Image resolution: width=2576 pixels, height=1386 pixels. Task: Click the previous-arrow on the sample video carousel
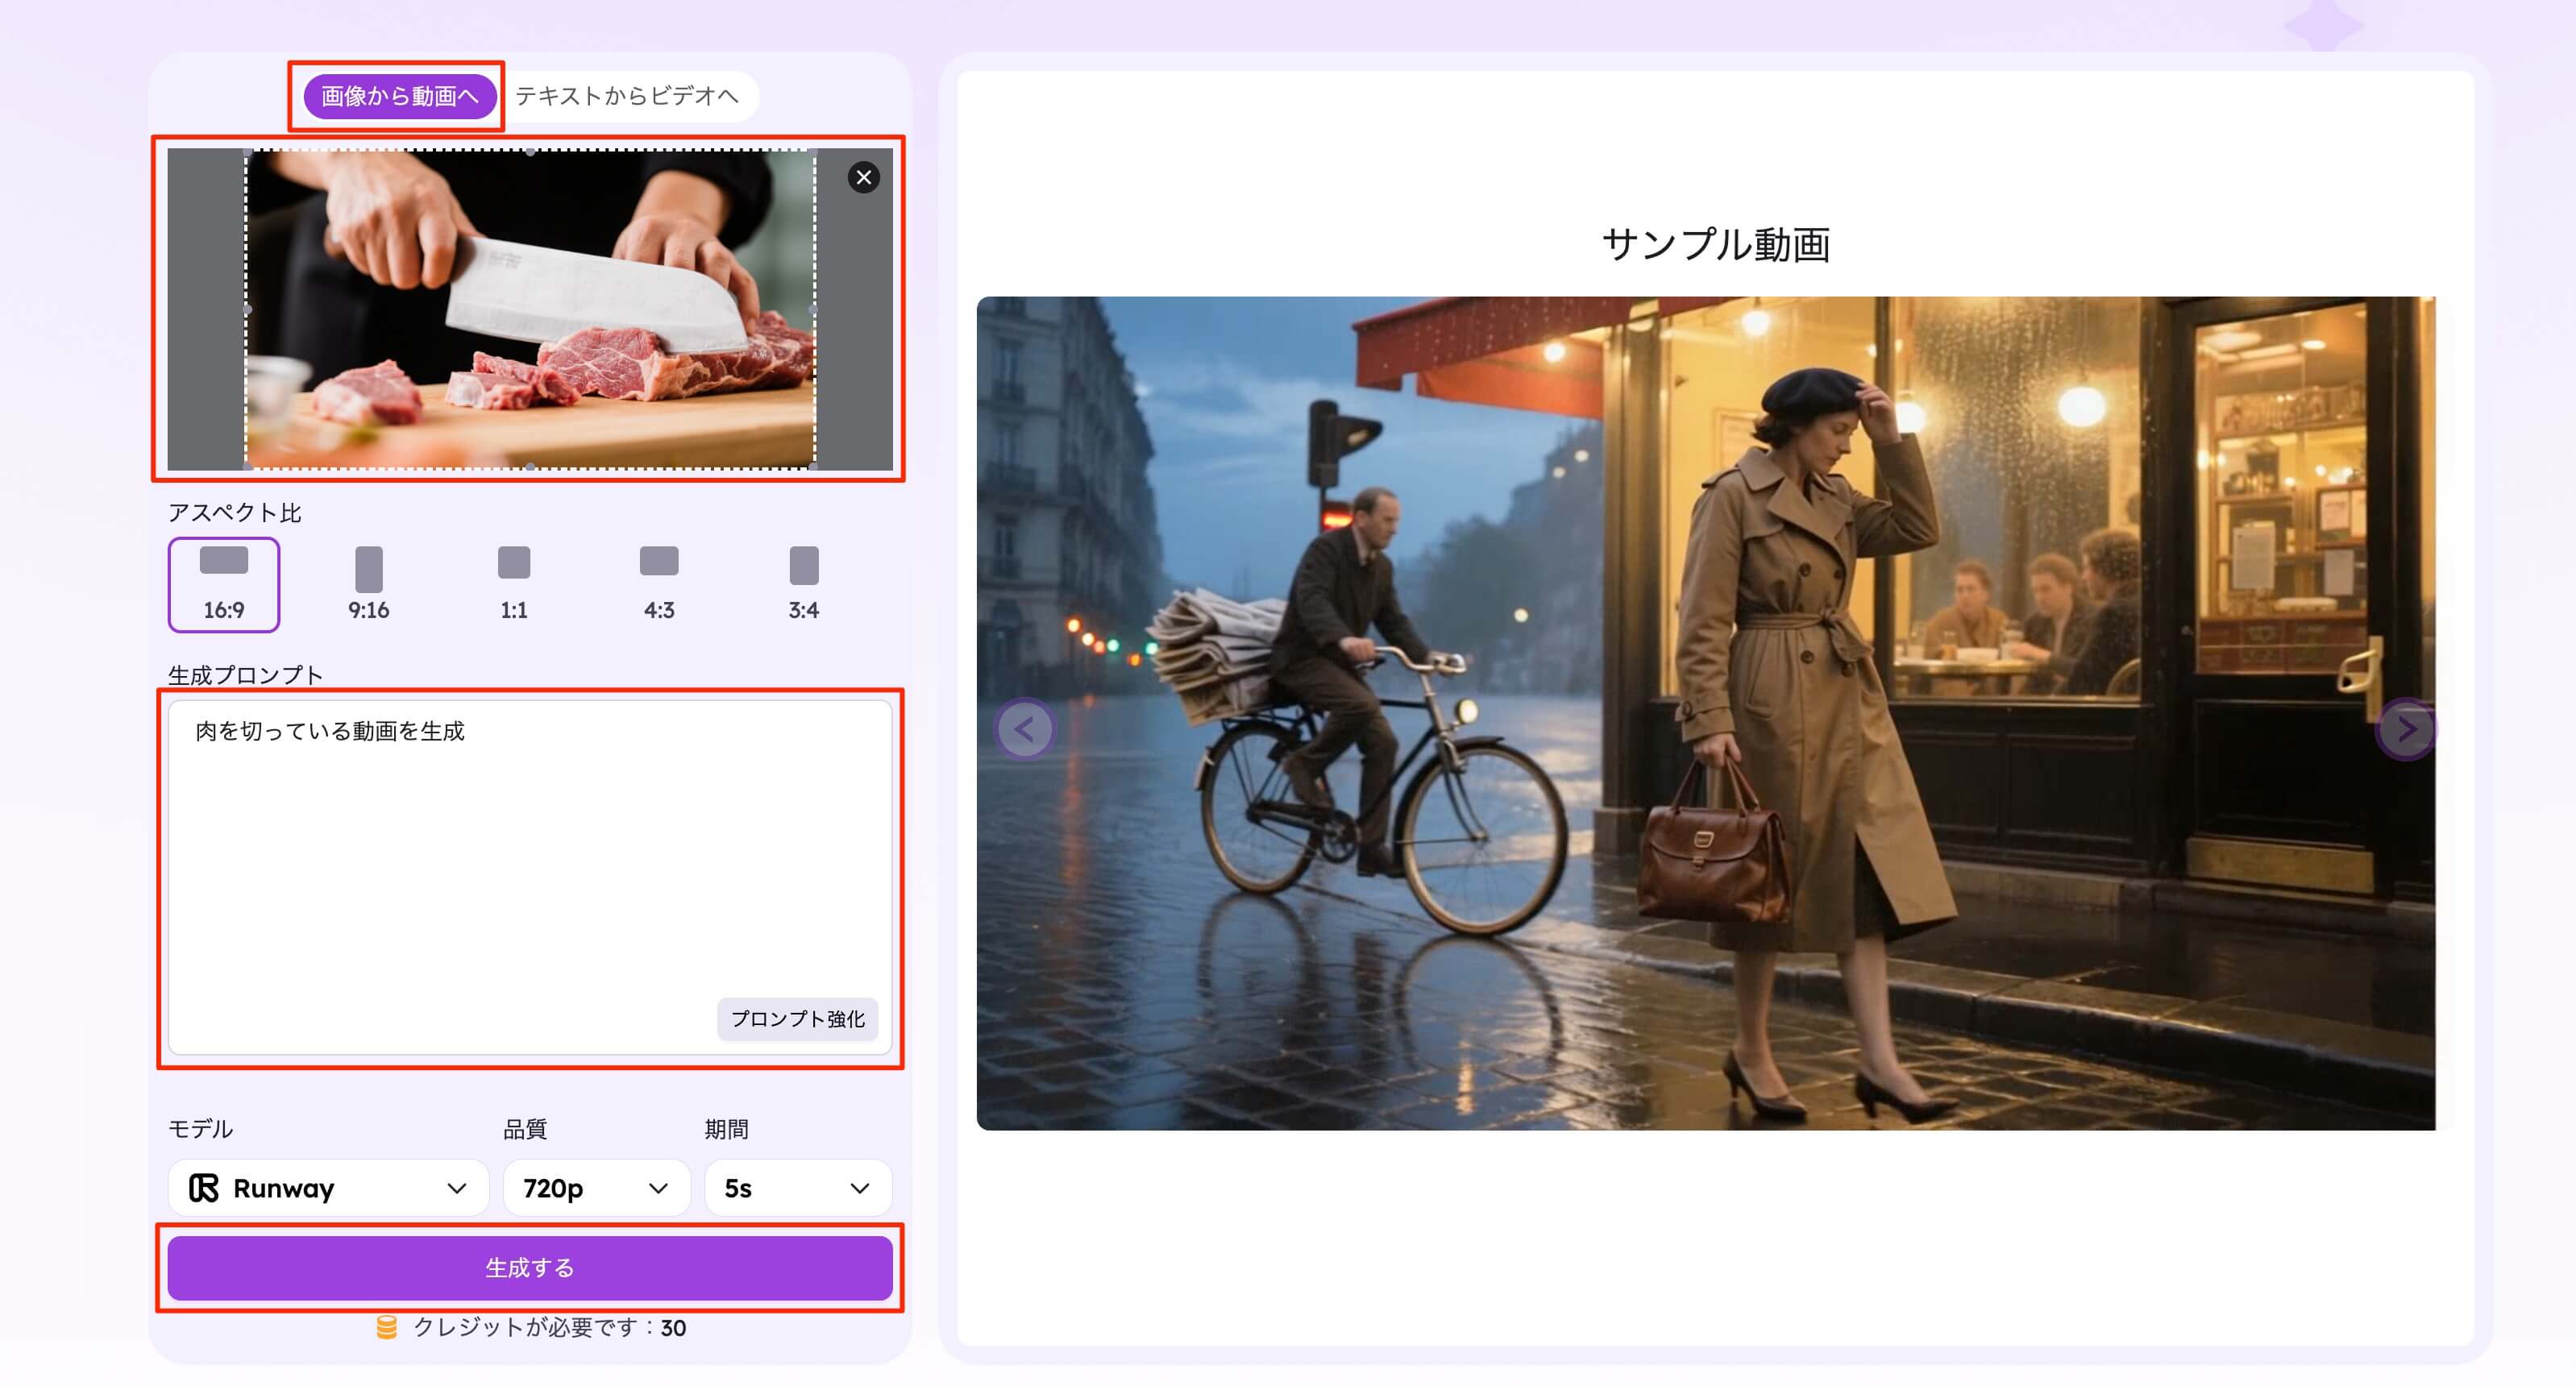point(1025,729)
